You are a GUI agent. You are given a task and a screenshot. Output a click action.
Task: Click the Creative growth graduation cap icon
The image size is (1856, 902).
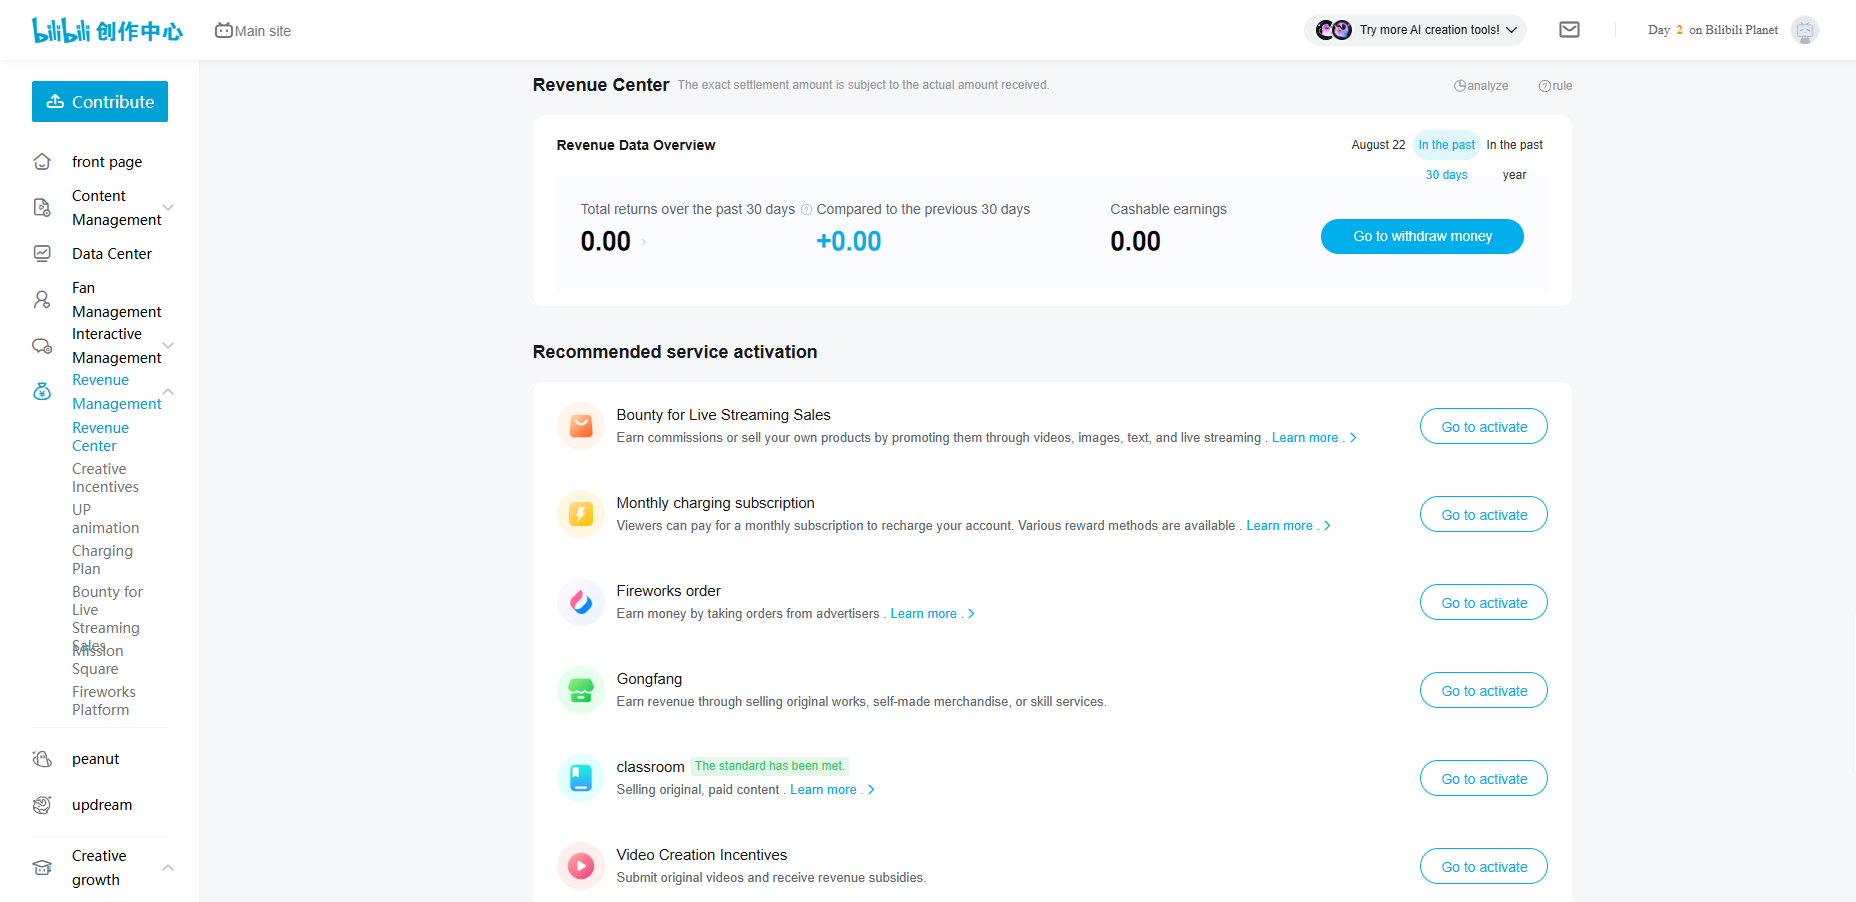pyautogui.click(x=42, y=868)
